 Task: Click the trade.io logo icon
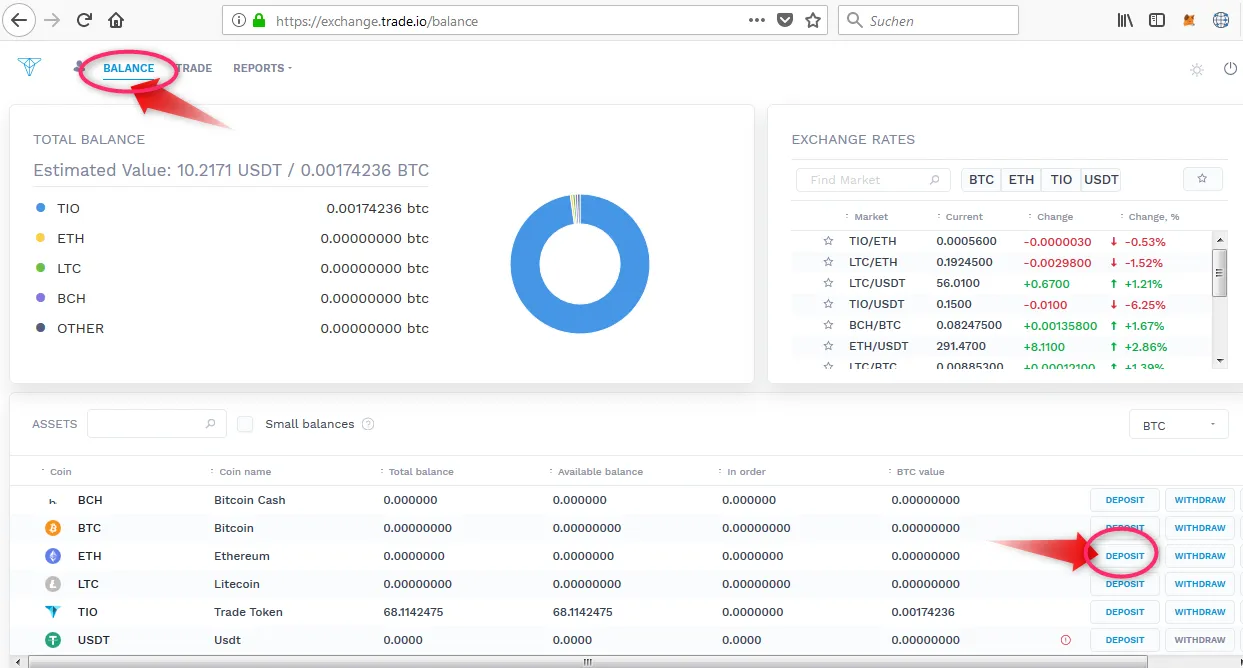(x=29, y=67)
